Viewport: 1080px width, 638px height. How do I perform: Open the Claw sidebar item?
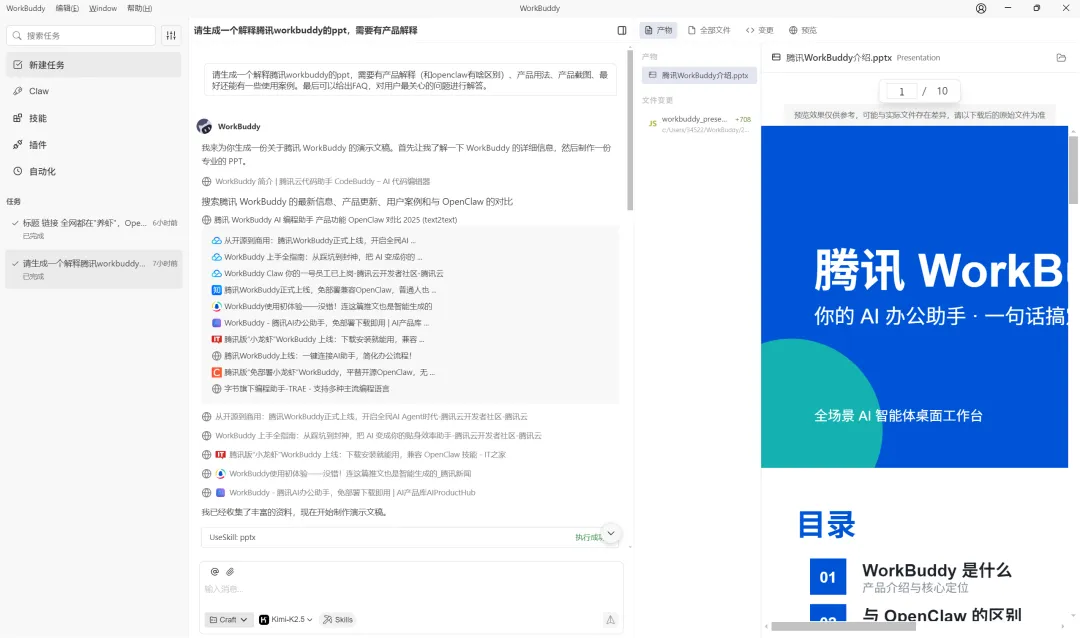click(94, 91)
